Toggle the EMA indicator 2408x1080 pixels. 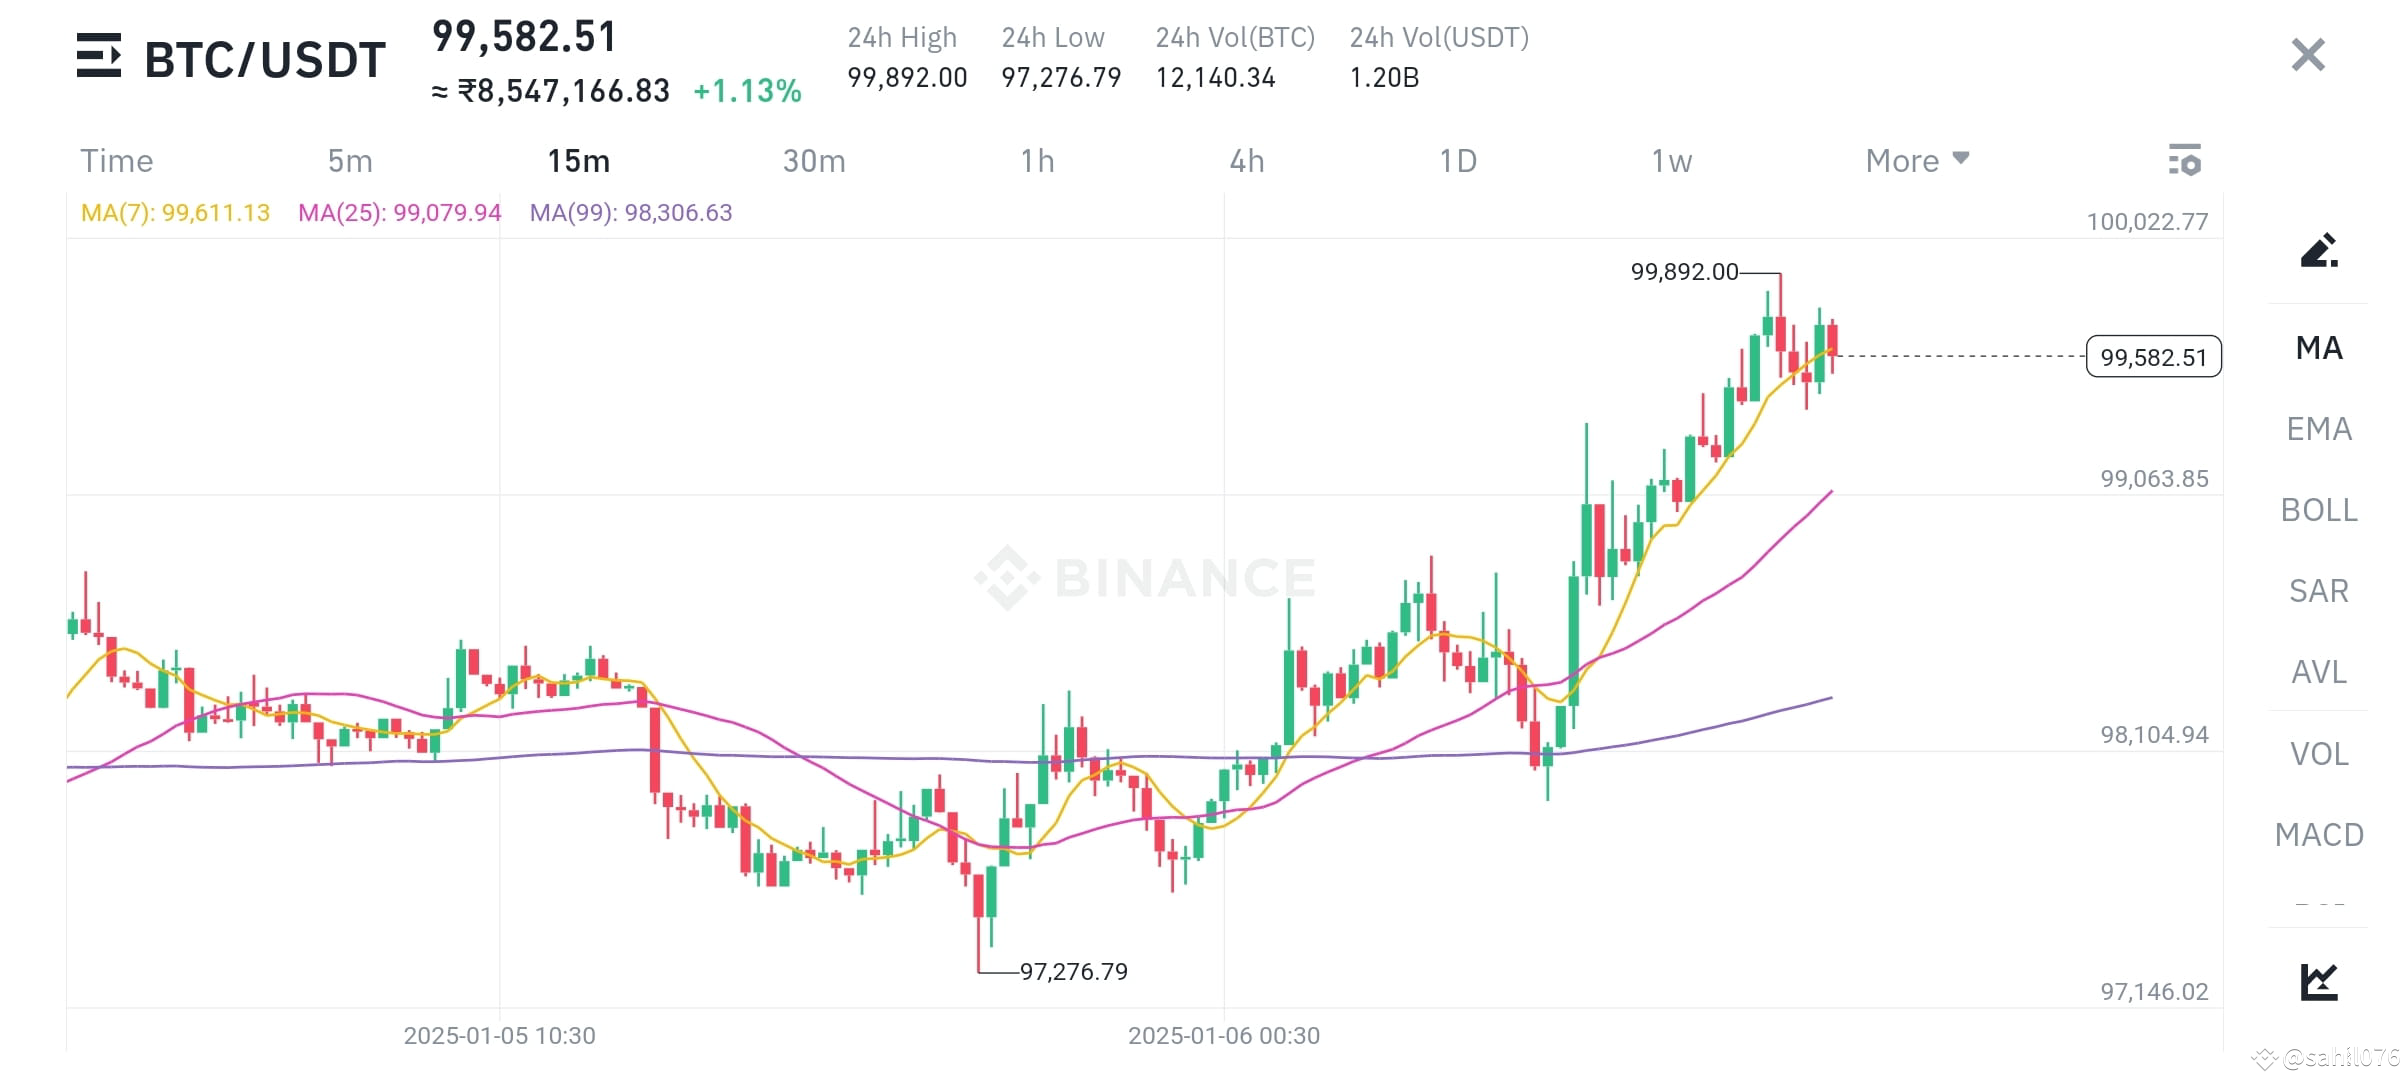[2319, 429]
